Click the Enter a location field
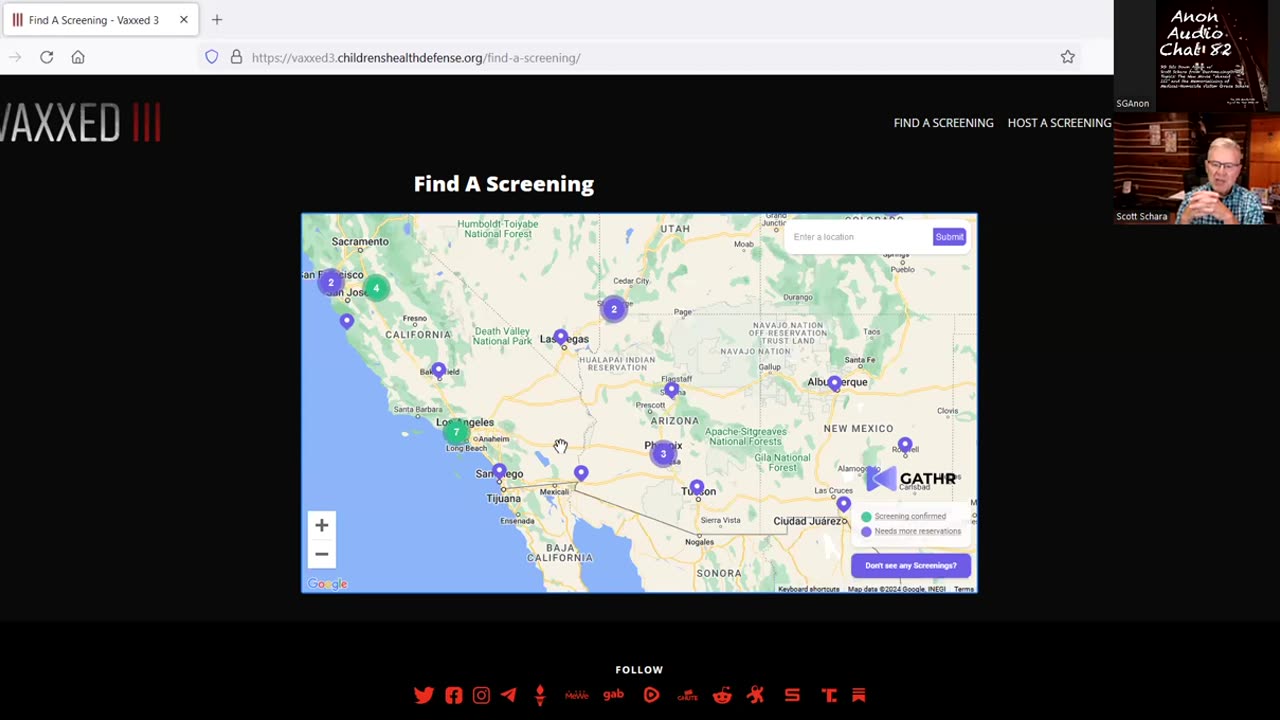1280x720 pixels. pos(859,237)
